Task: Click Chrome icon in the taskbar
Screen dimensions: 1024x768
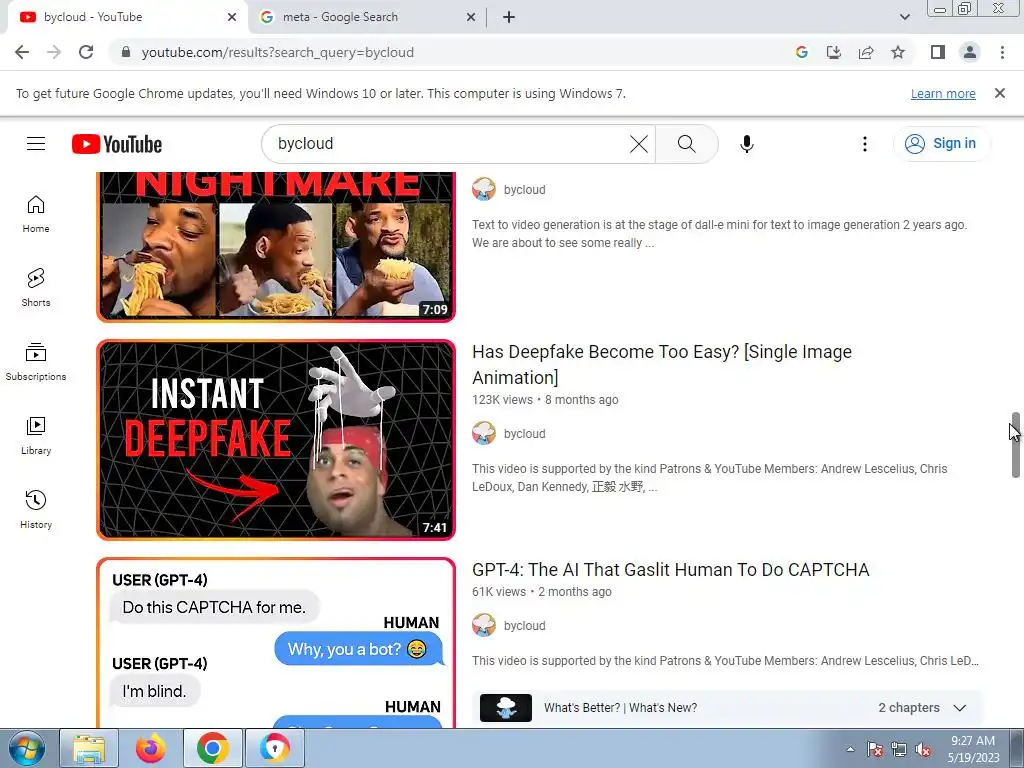Action: (212, 748)
